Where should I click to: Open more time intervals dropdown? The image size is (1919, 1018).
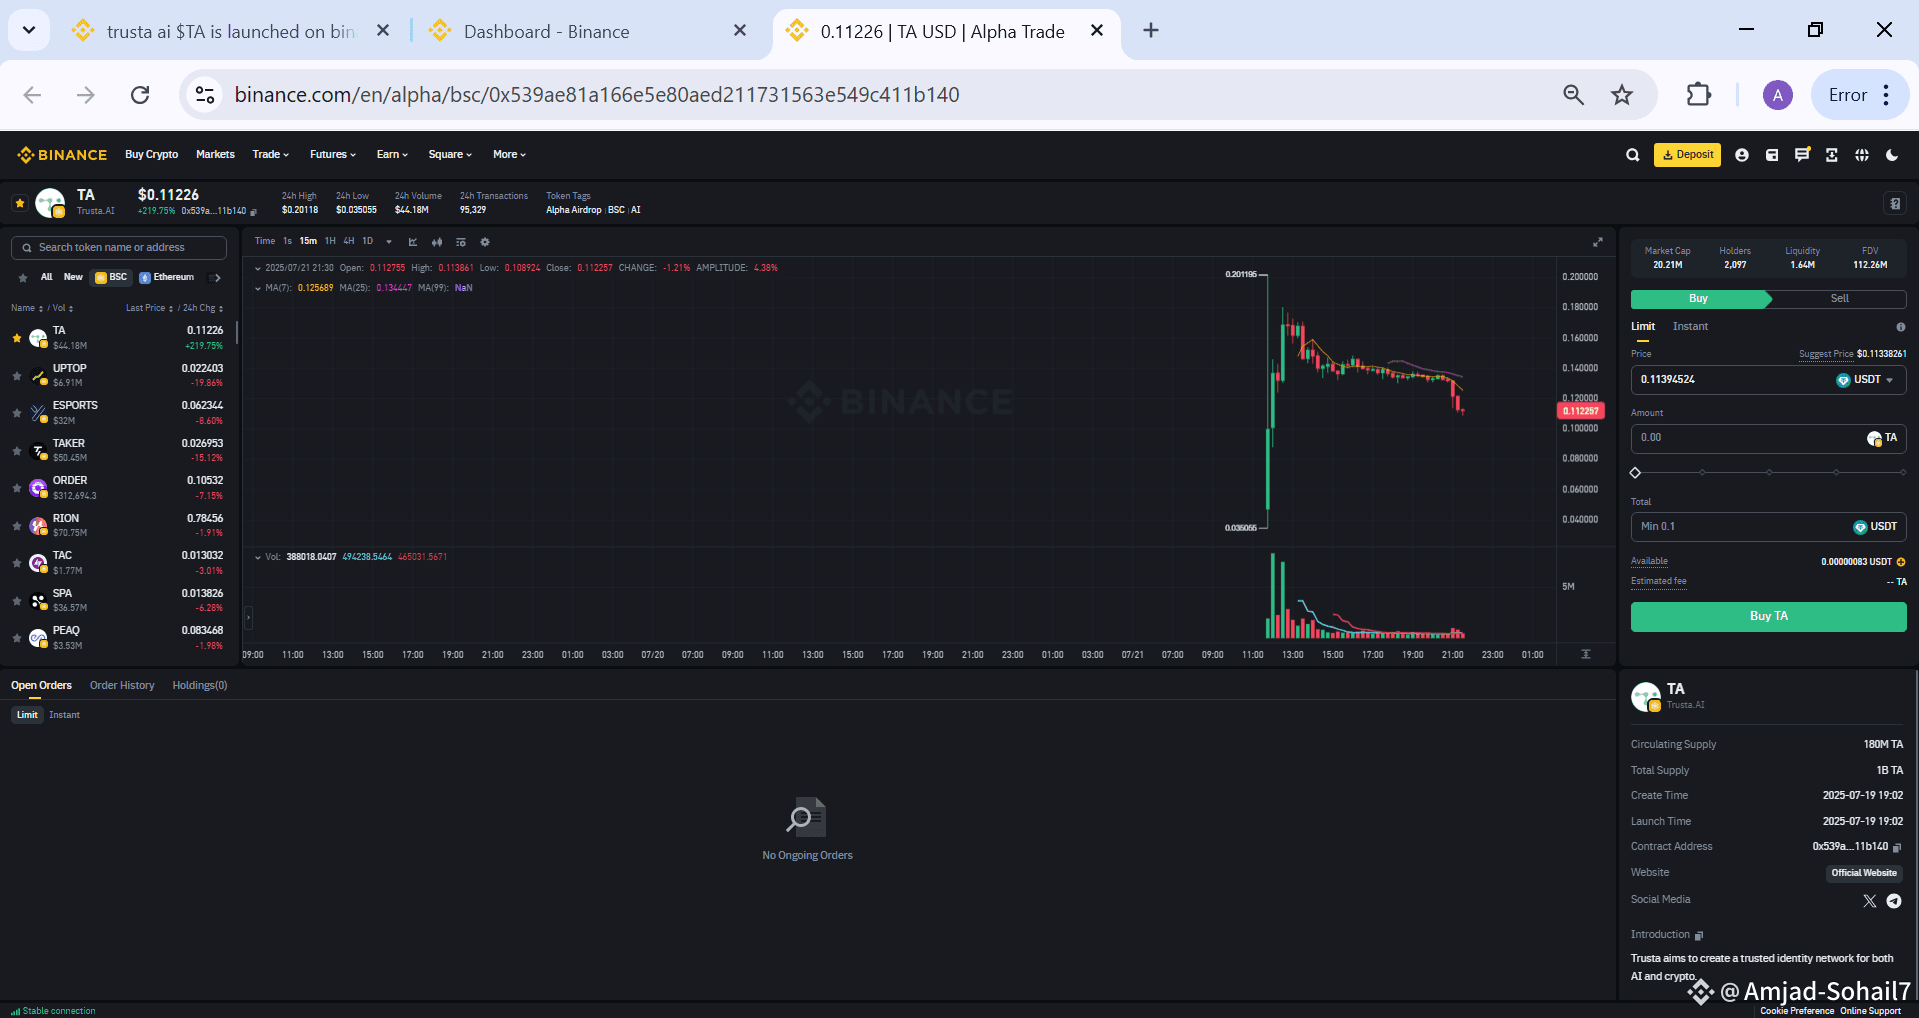(389, 242)
